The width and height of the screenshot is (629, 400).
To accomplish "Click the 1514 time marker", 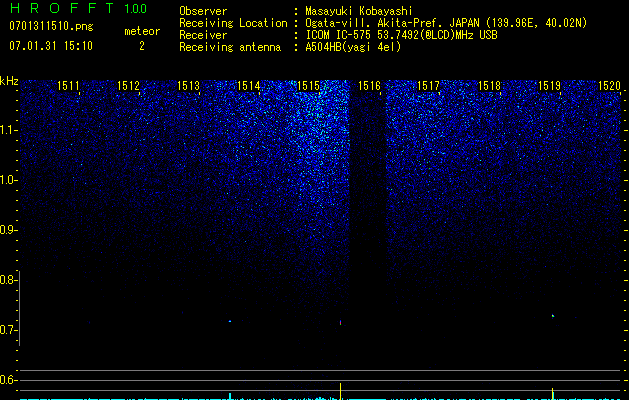I will (248, 86).
